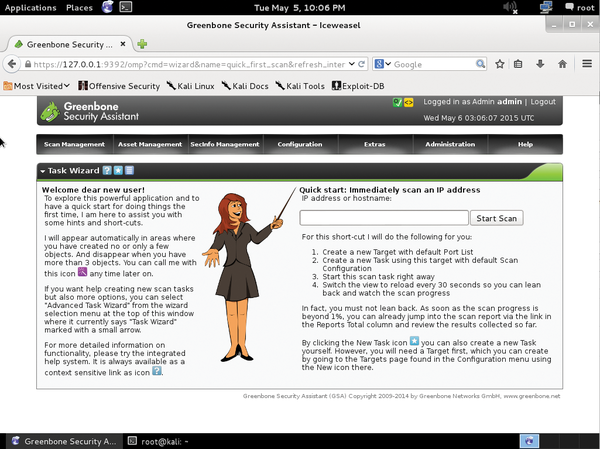Expand the Most Visited bookmarks dropdown
This screenshot has width=600, height=449.
37,86
